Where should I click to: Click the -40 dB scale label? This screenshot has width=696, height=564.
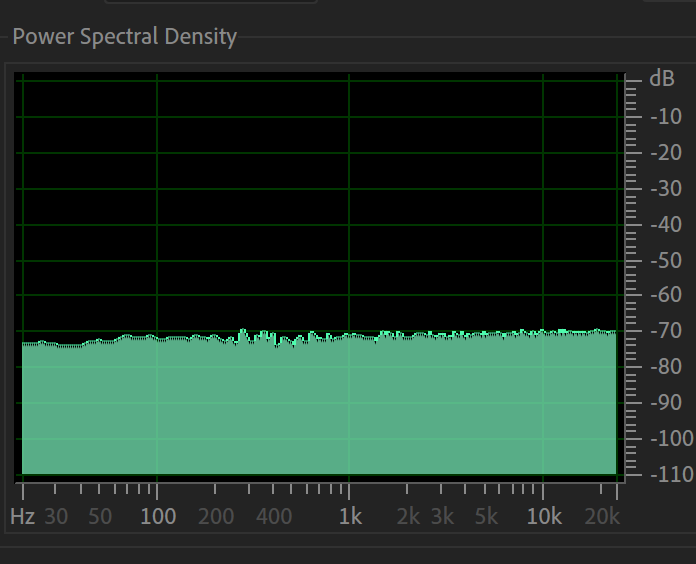point(666,225)
